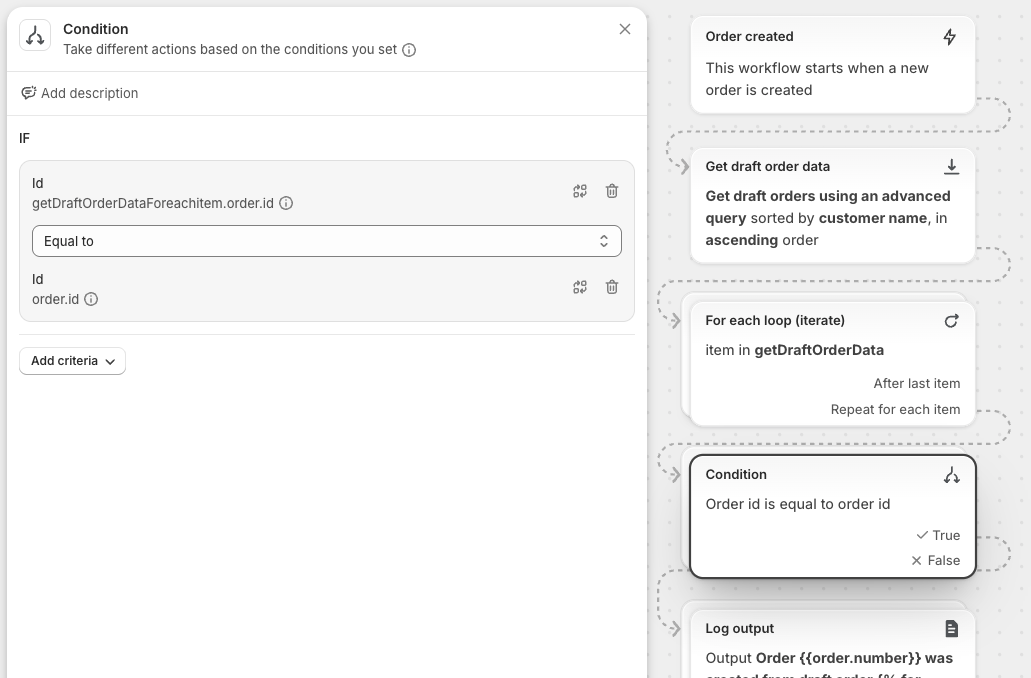Screen dimensions: 1031x678
Task: Open the Log output step
Action: 832,640
